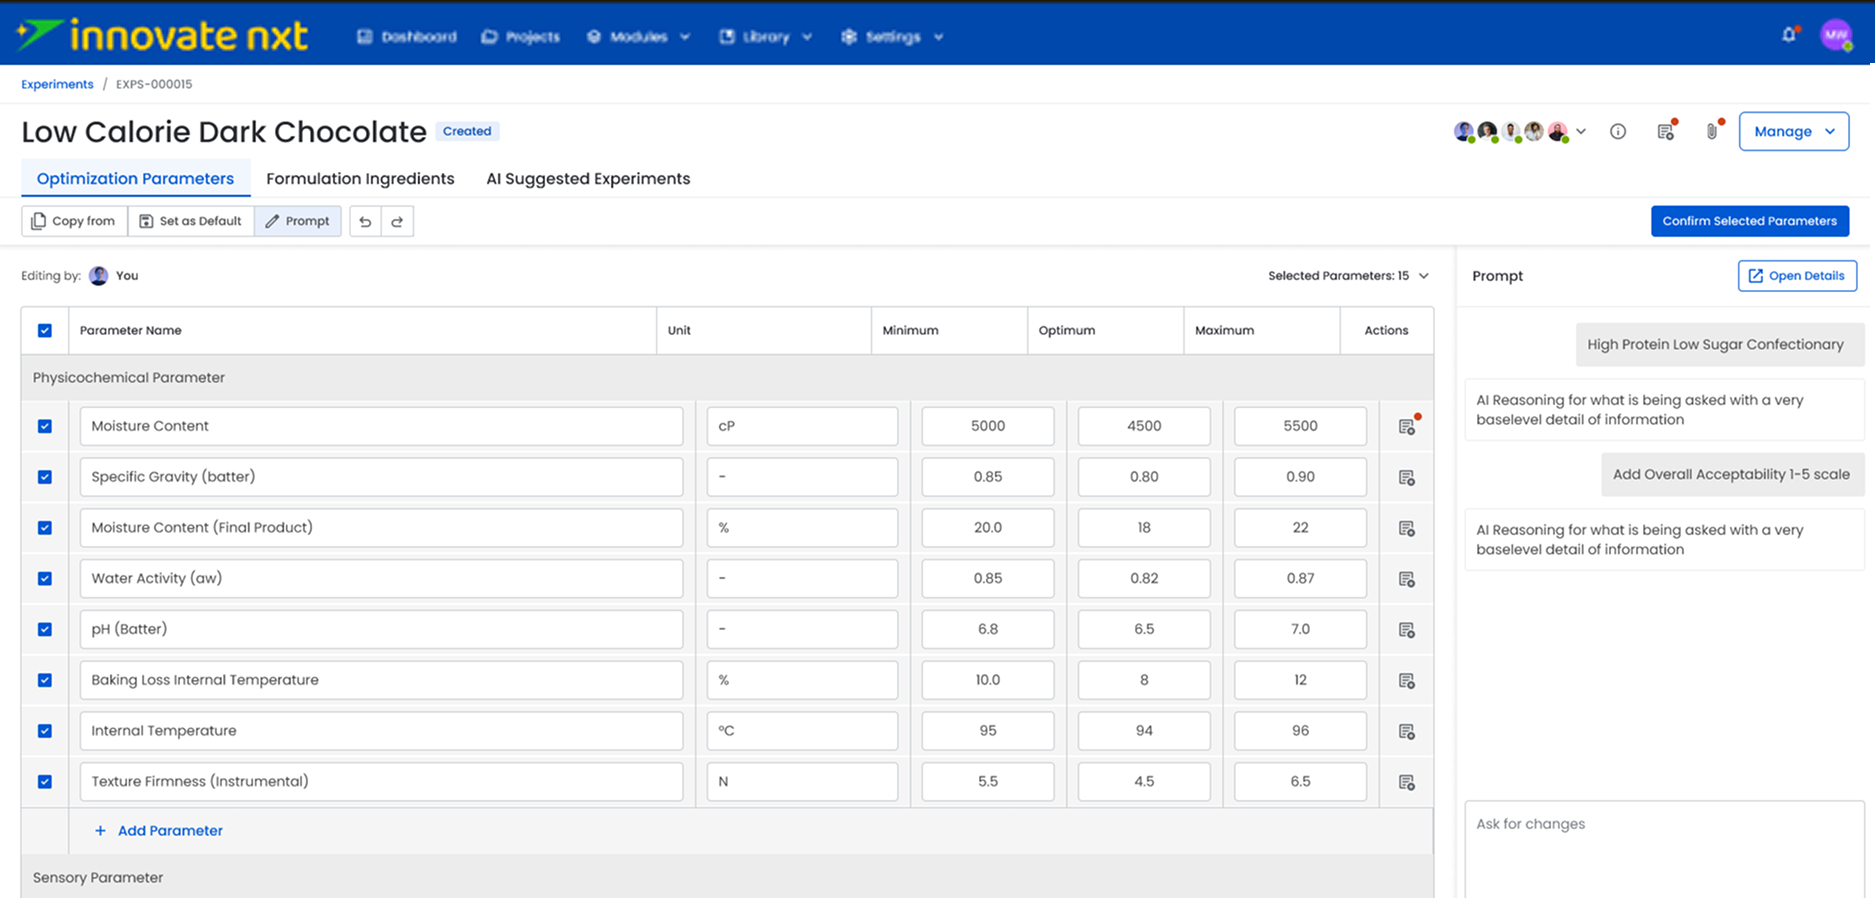Uncheck the Moisture Content checkbox
Image resolution: width=1875 pixels, height=898 pixels.
pyautogui.click(x=45, y=426)
